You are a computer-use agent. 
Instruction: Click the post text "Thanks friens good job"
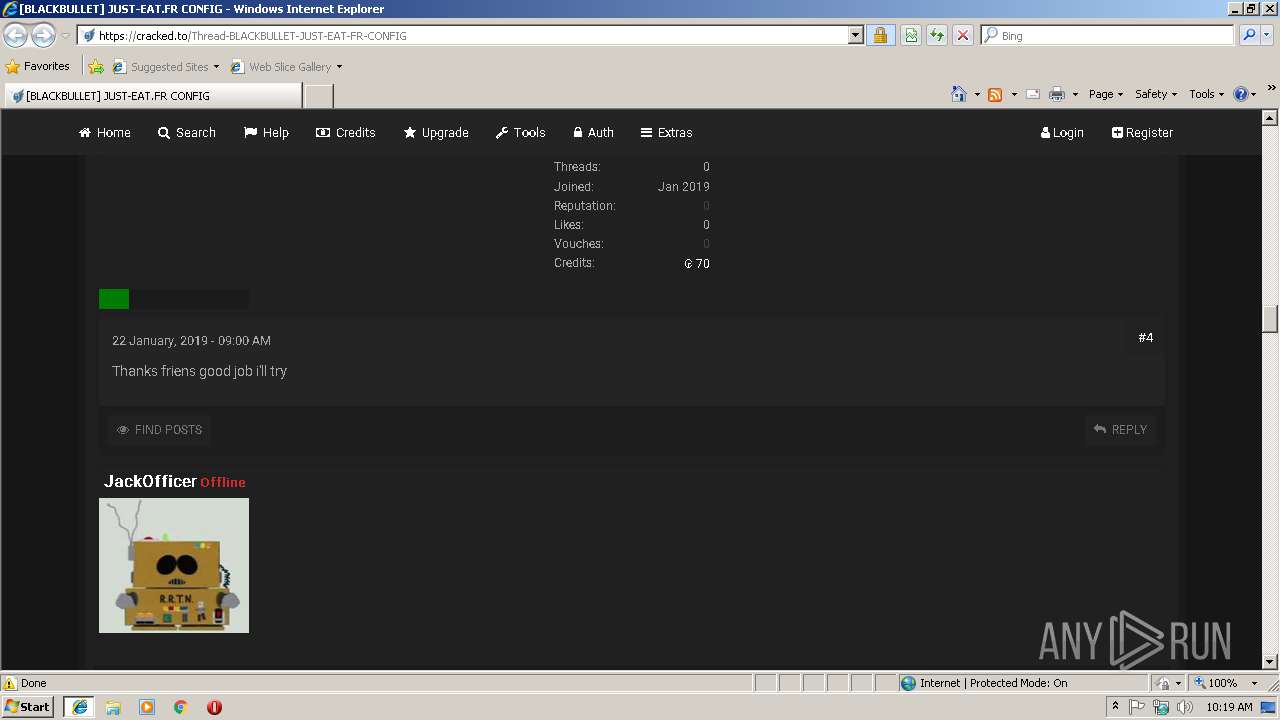tap(182, 371)
